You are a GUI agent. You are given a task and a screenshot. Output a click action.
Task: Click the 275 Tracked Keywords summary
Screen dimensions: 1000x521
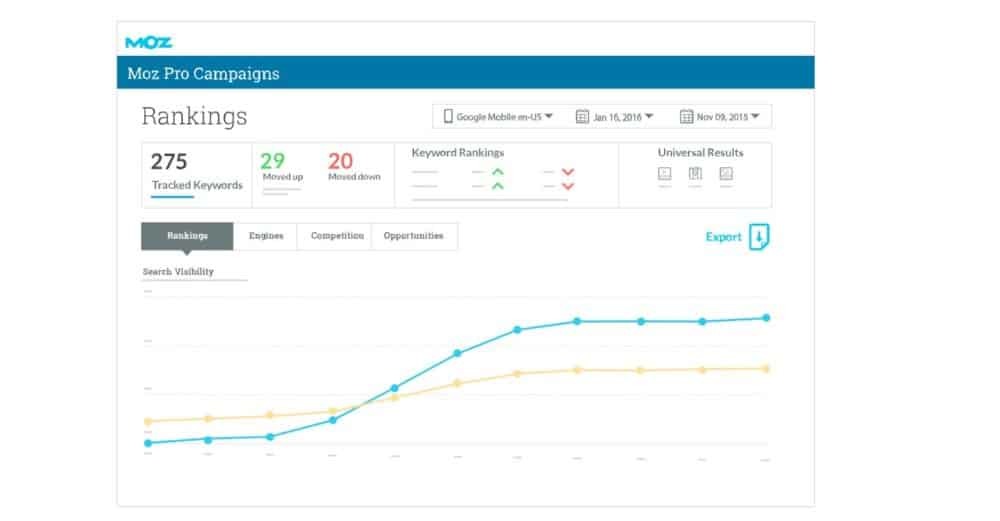196,171
